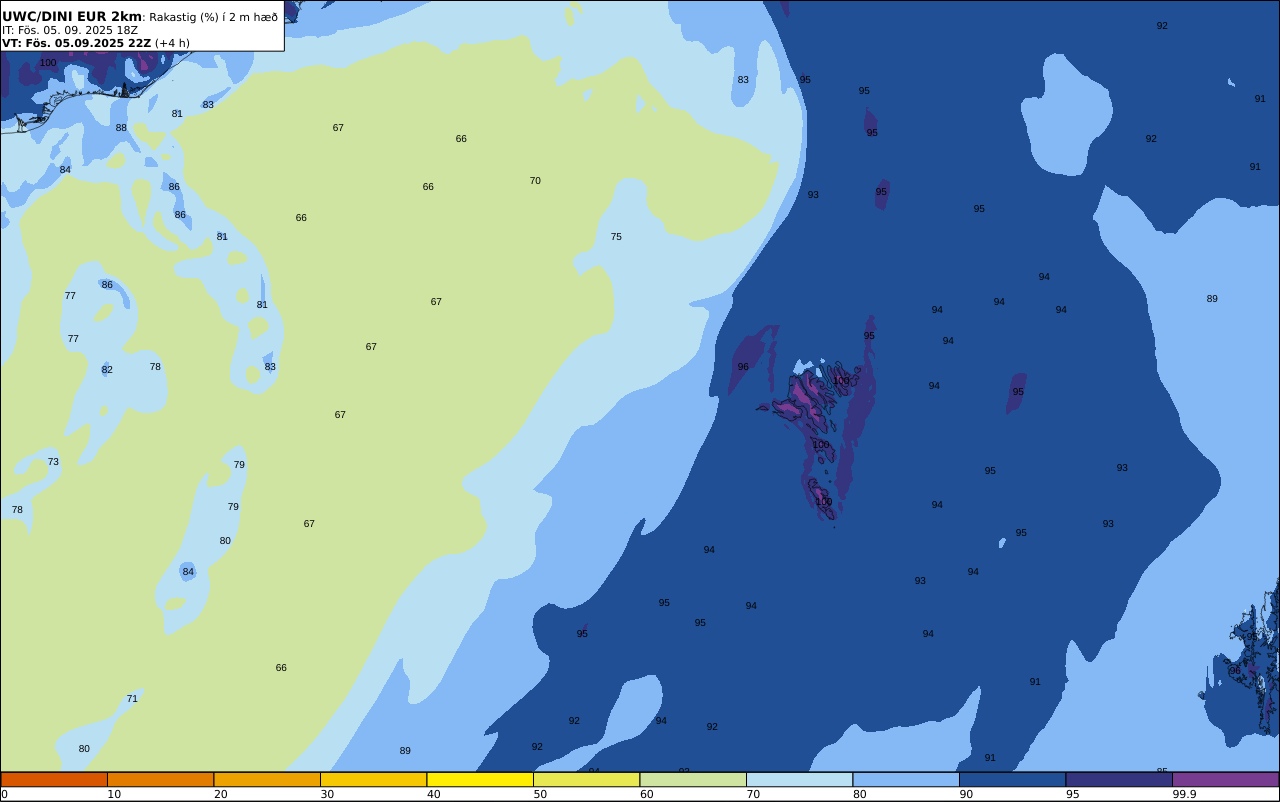Click the legend tick label '60'
Viewport: 1280px width, 802px height.
pos(647,794)
